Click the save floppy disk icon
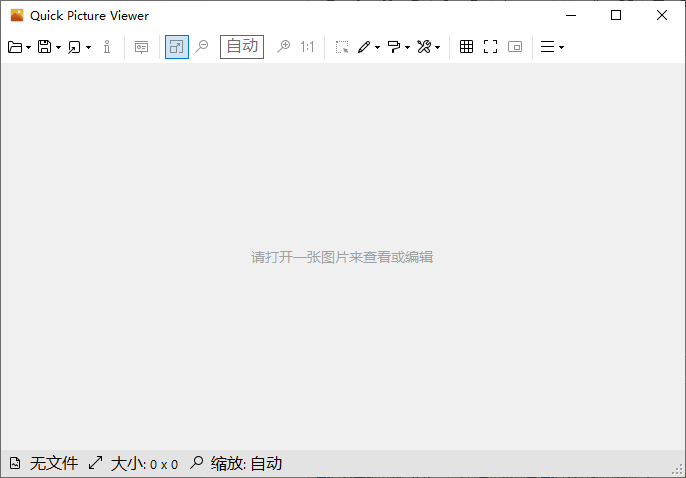The height and width of the screenshot is (478, 686). click(44, 47)
